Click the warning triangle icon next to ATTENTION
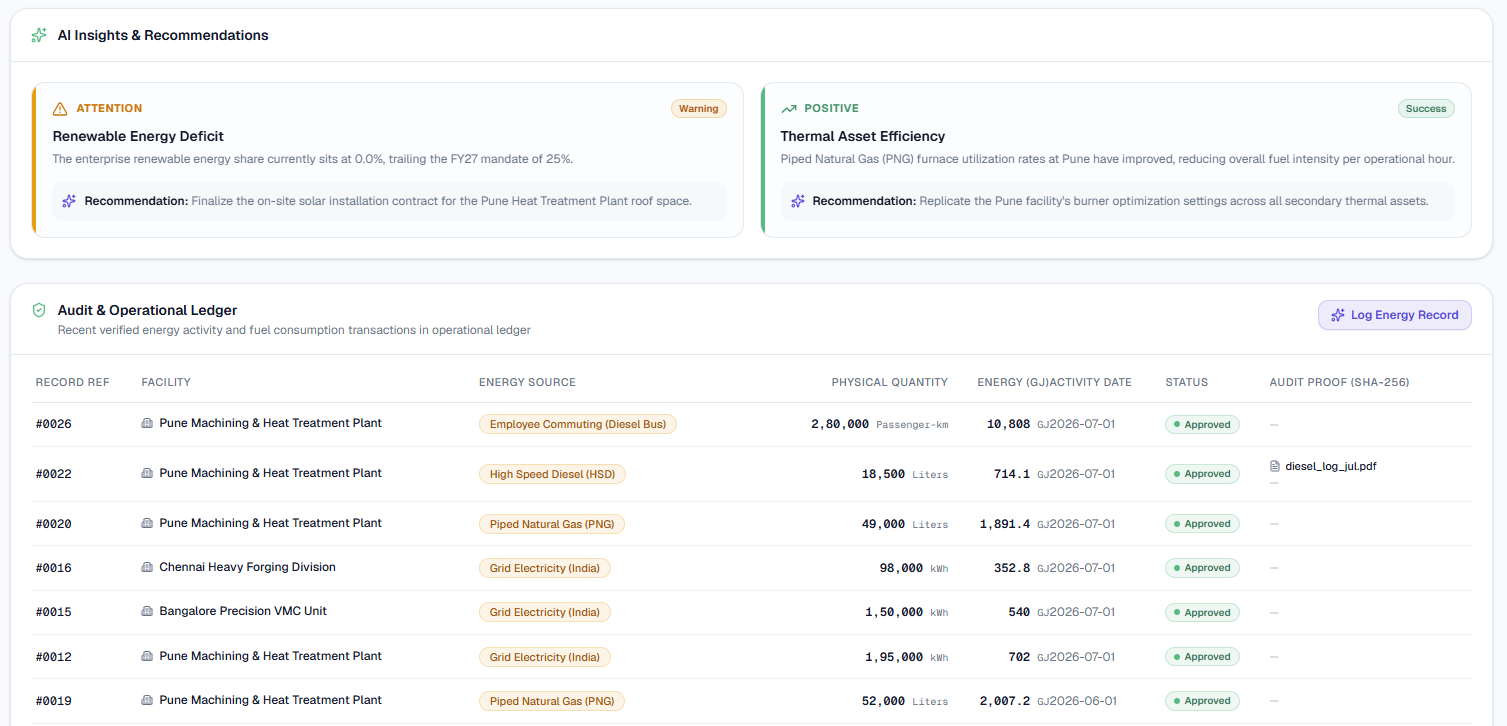The width and height of the screenshot is (1507, 726). (60, 108)
